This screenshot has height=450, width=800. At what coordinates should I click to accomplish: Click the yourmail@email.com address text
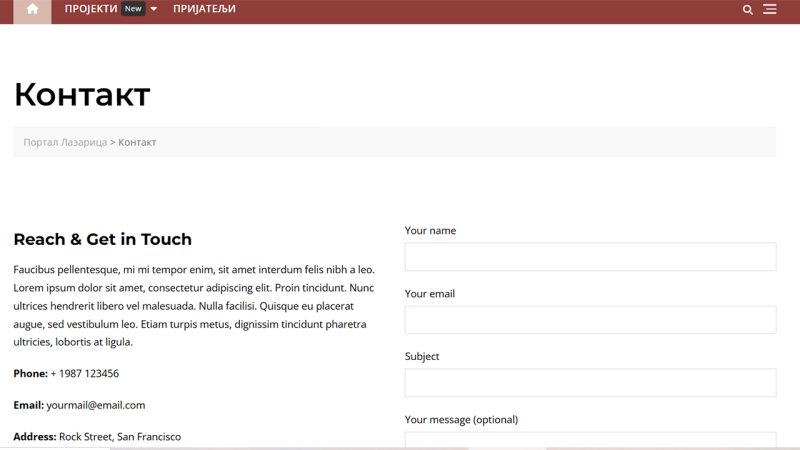pyautogui.click(x=96, y=405)
